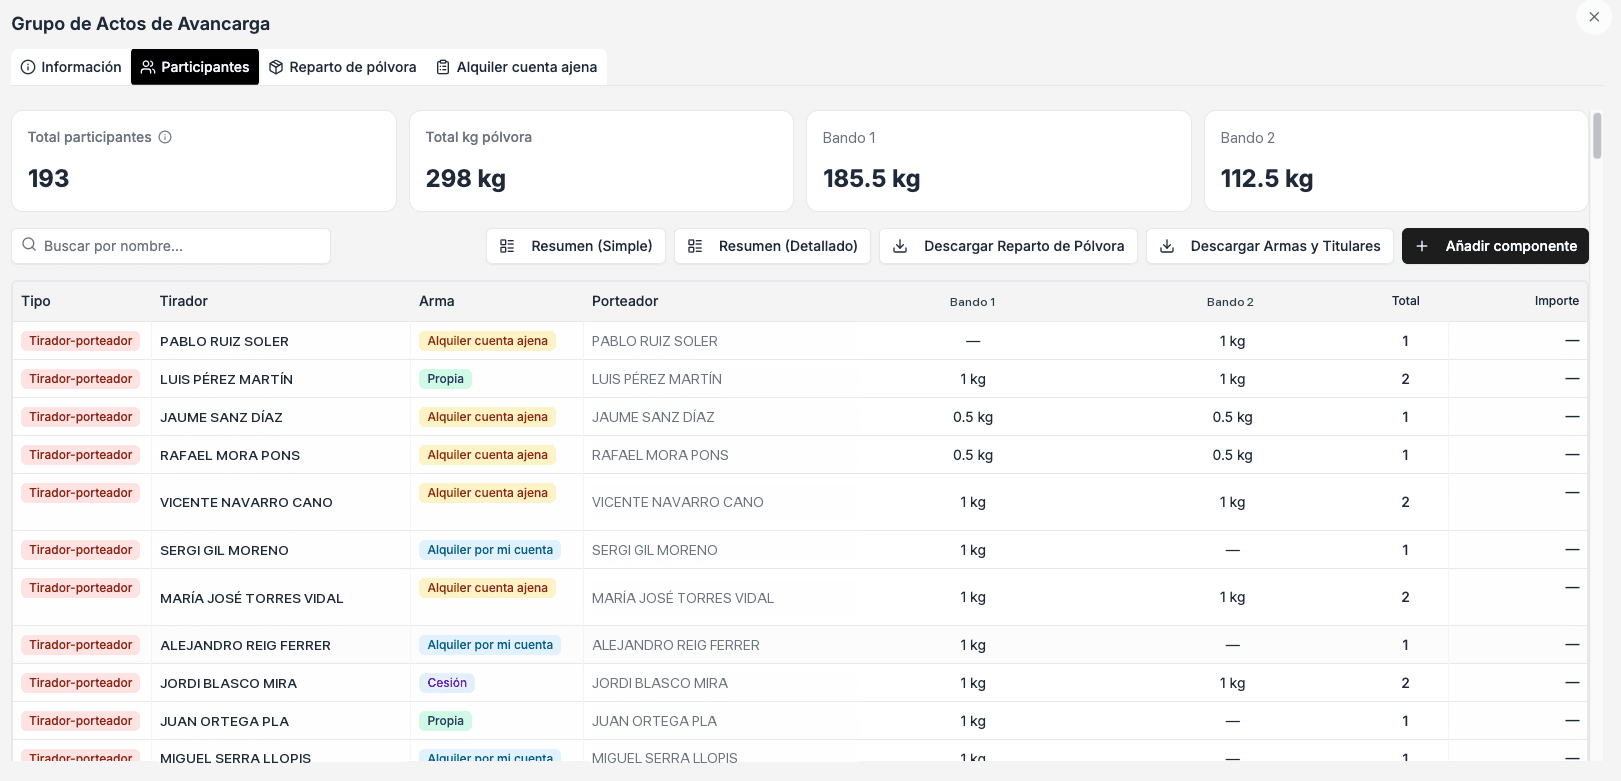Click the Cesión badge for JORDI BLASCO MIRA

click(447, 683)
